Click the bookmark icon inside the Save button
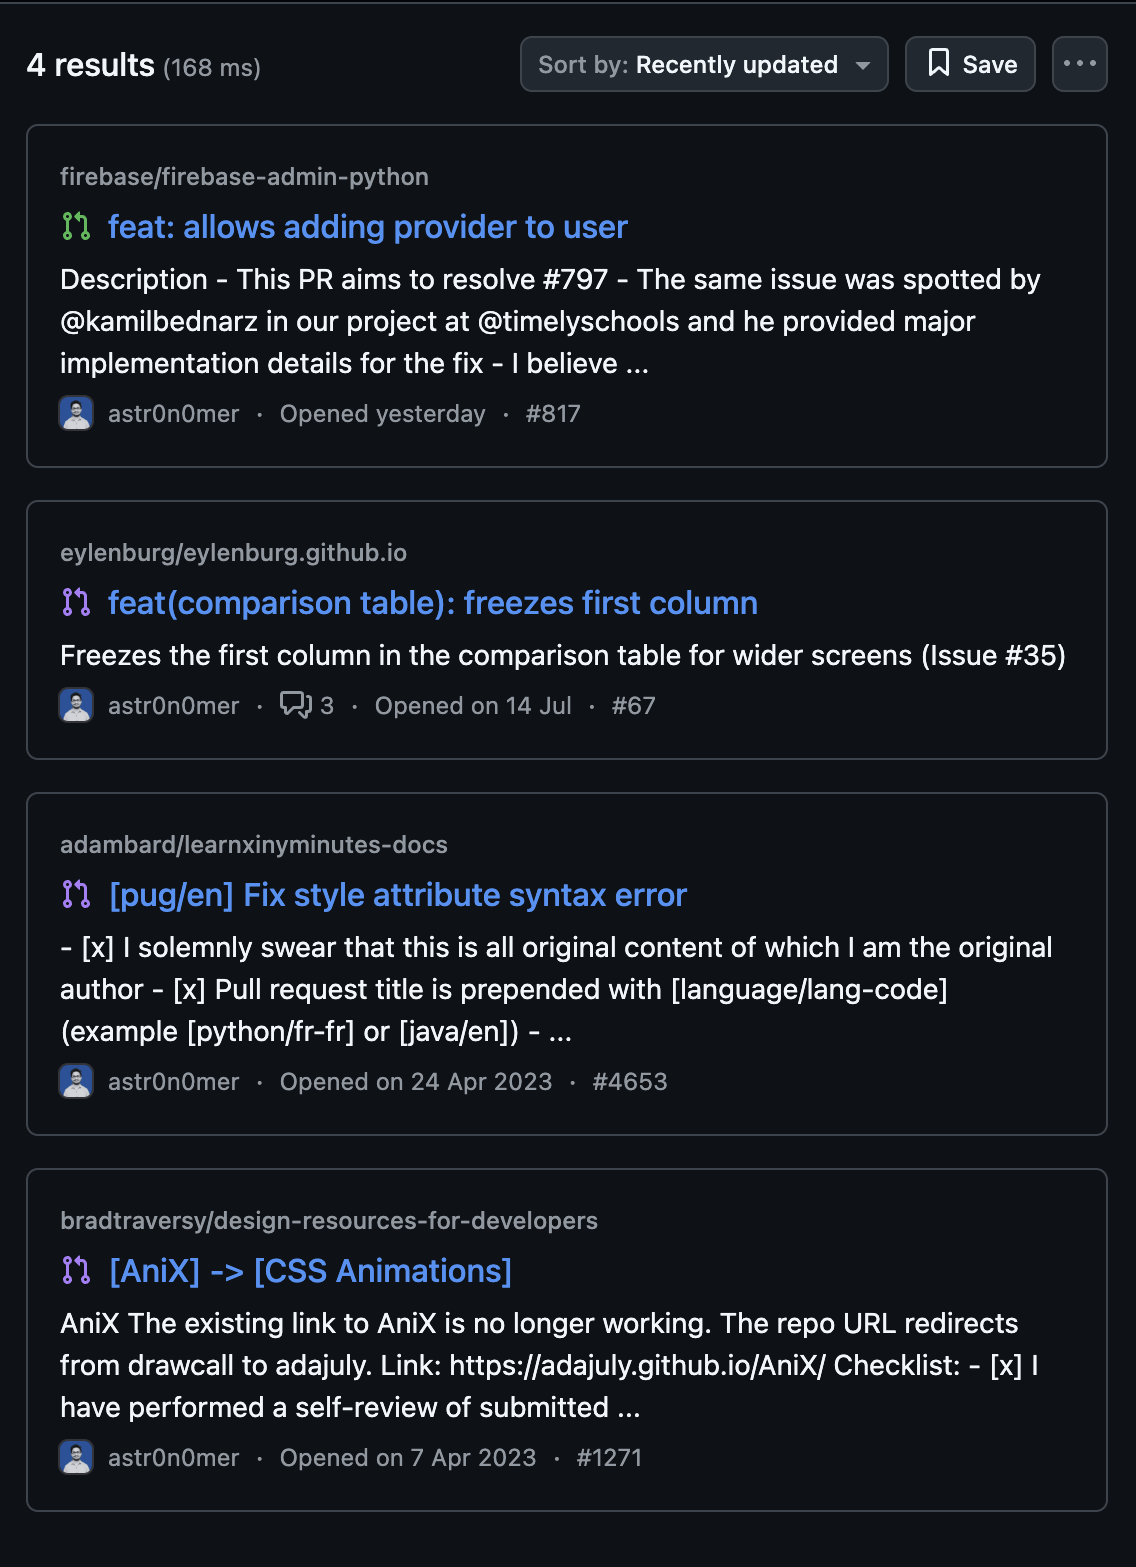 [x=938, y=63]
